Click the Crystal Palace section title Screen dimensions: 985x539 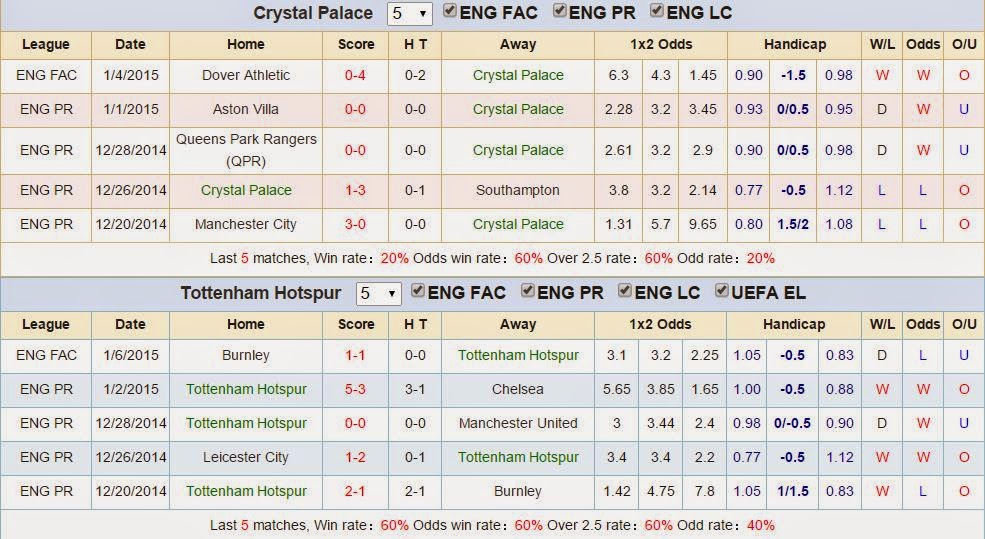[x=312, y=14]
